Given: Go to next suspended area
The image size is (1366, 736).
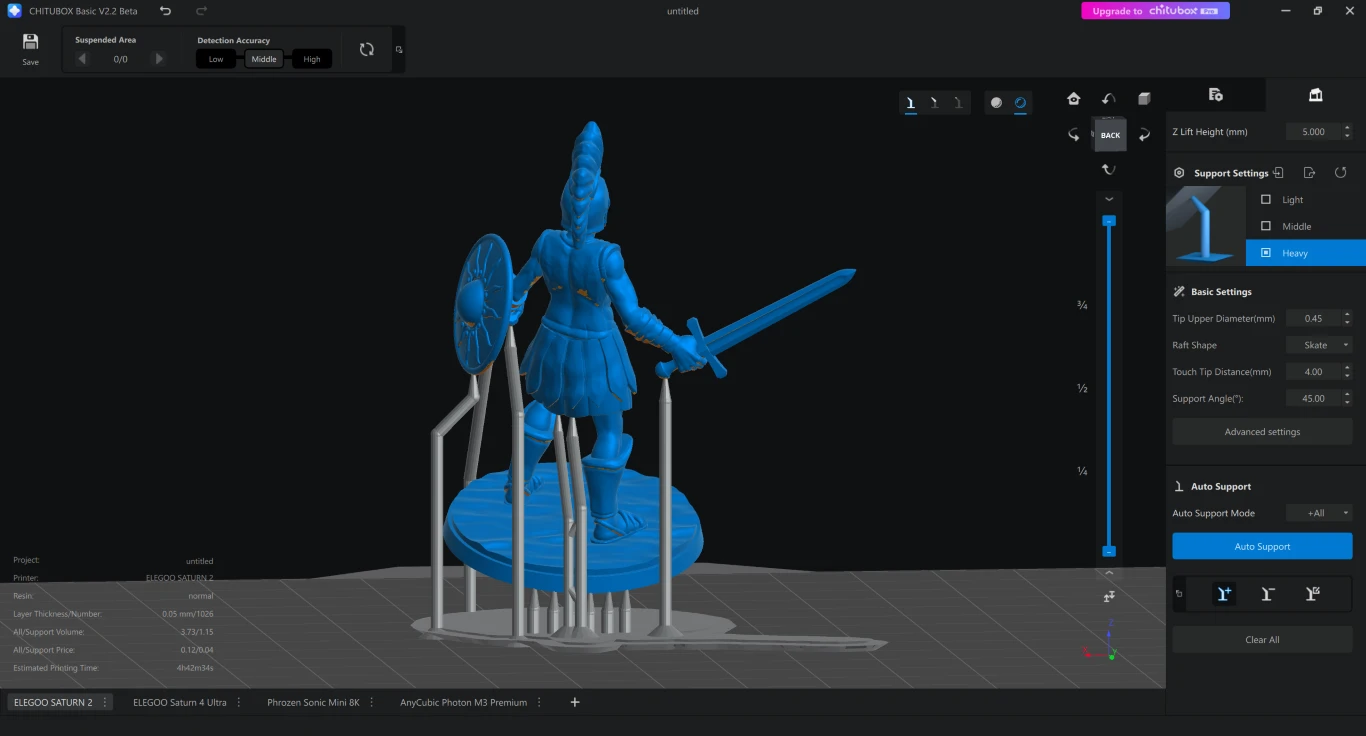Looking at the screenshot, I should [158, 59].
